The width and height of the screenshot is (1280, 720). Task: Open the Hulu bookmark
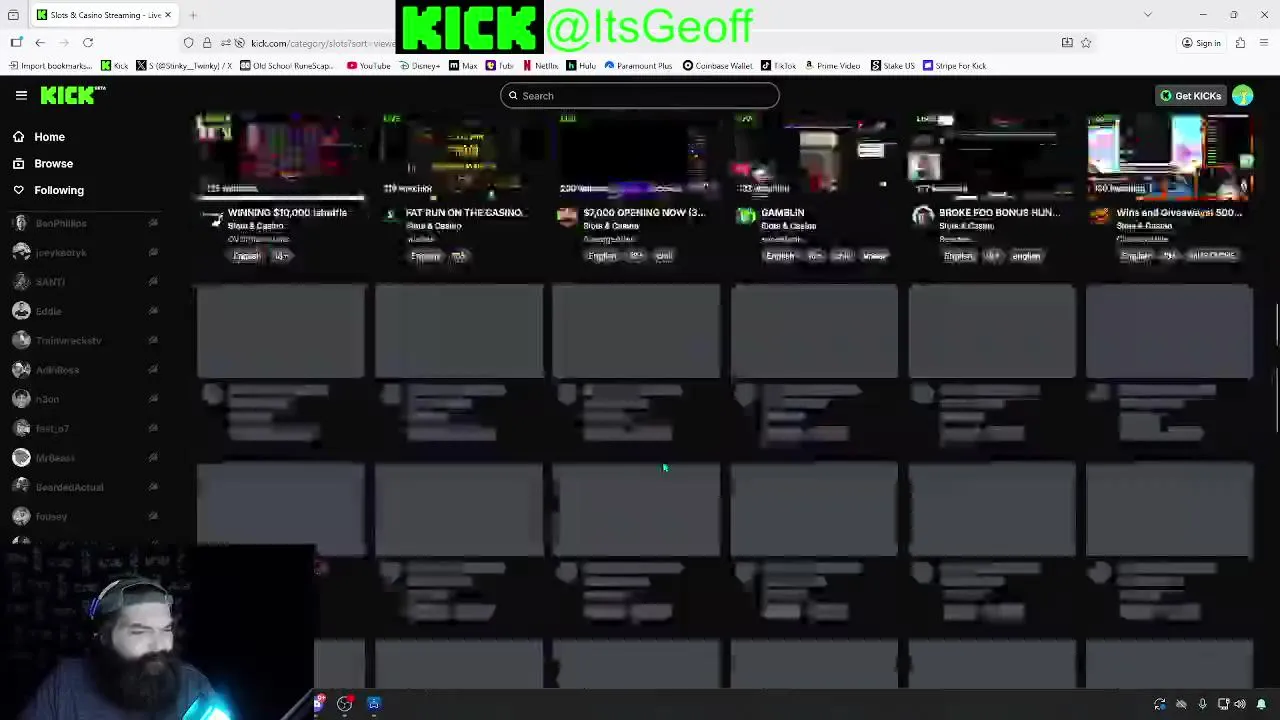point(581,66)
